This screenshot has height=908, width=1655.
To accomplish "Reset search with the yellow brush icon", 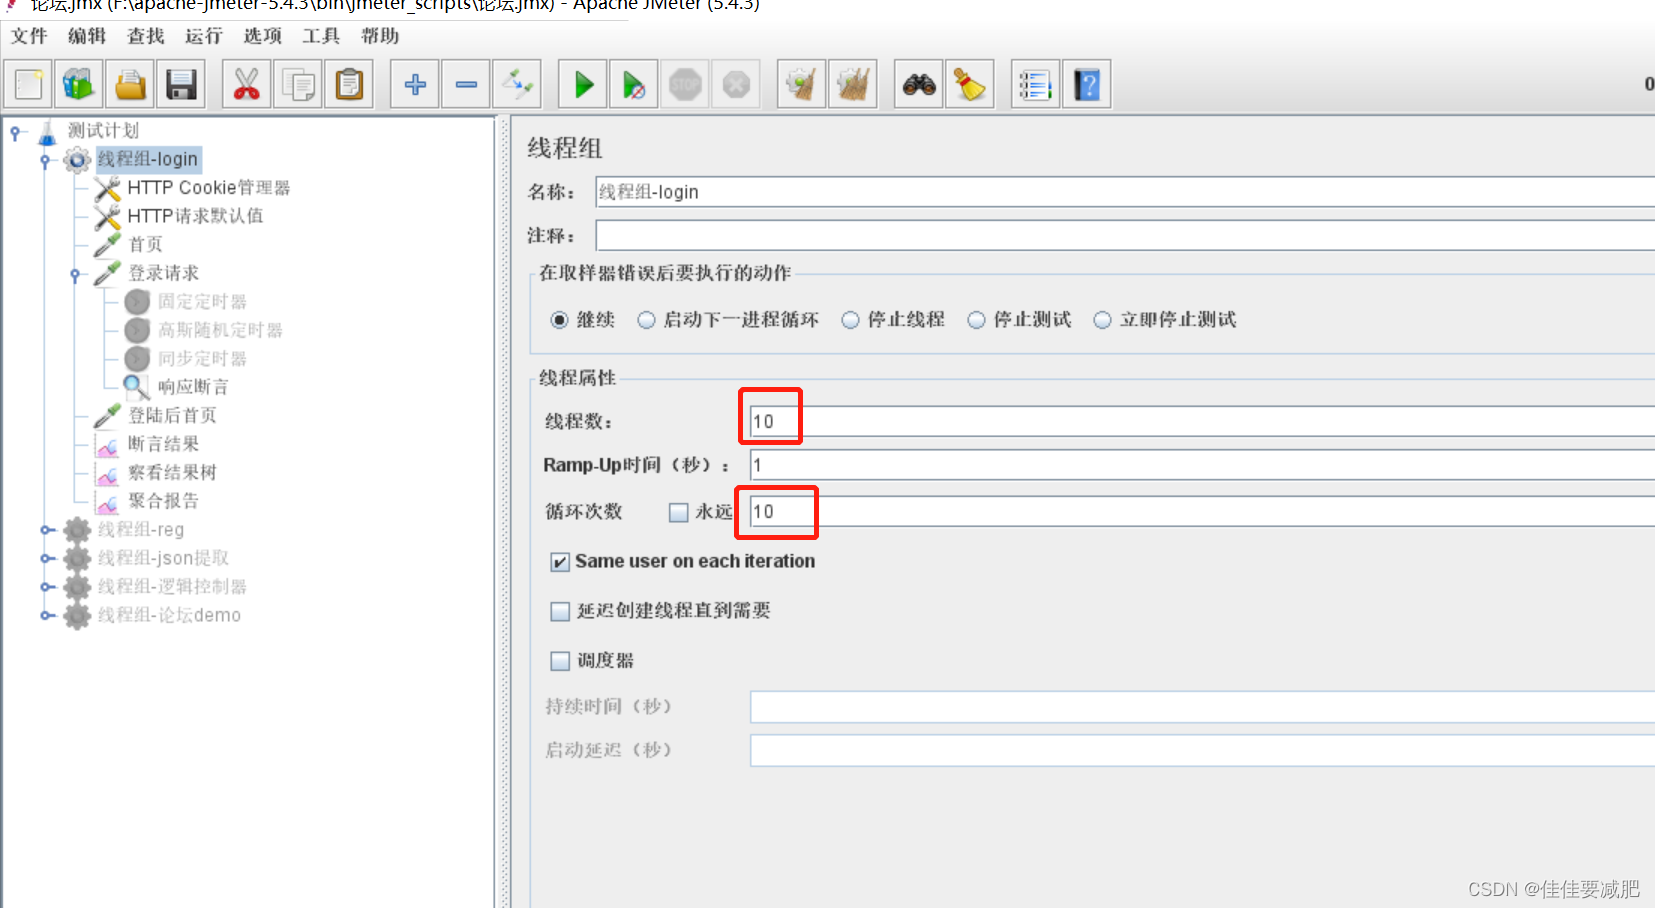I will coord(970,85).
